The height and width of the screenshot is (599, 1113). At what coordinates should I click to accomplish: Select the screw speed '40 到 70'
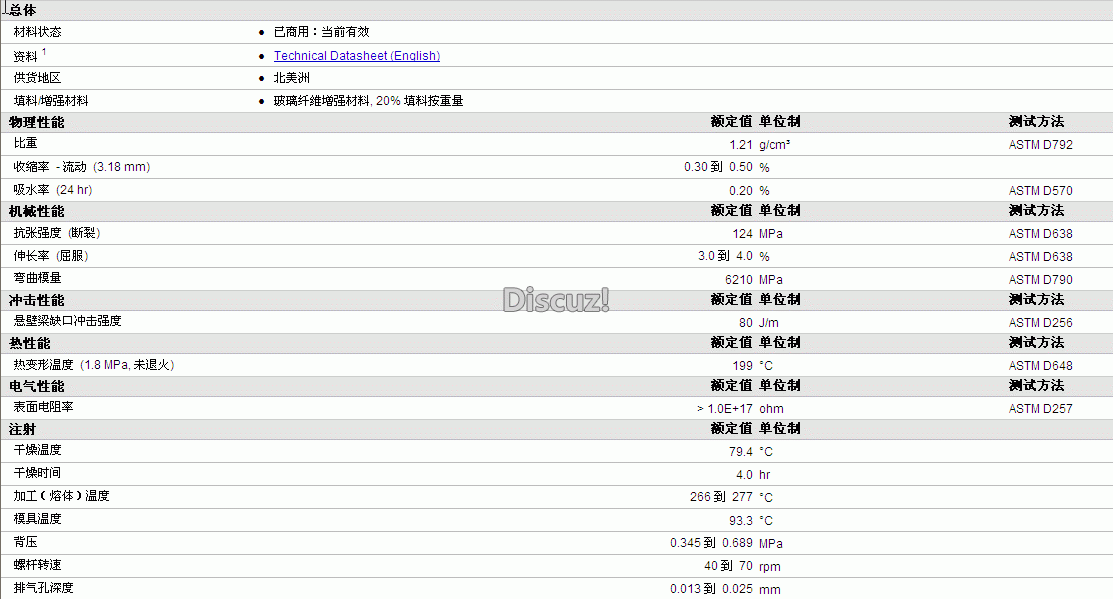(x=728, y=566)
